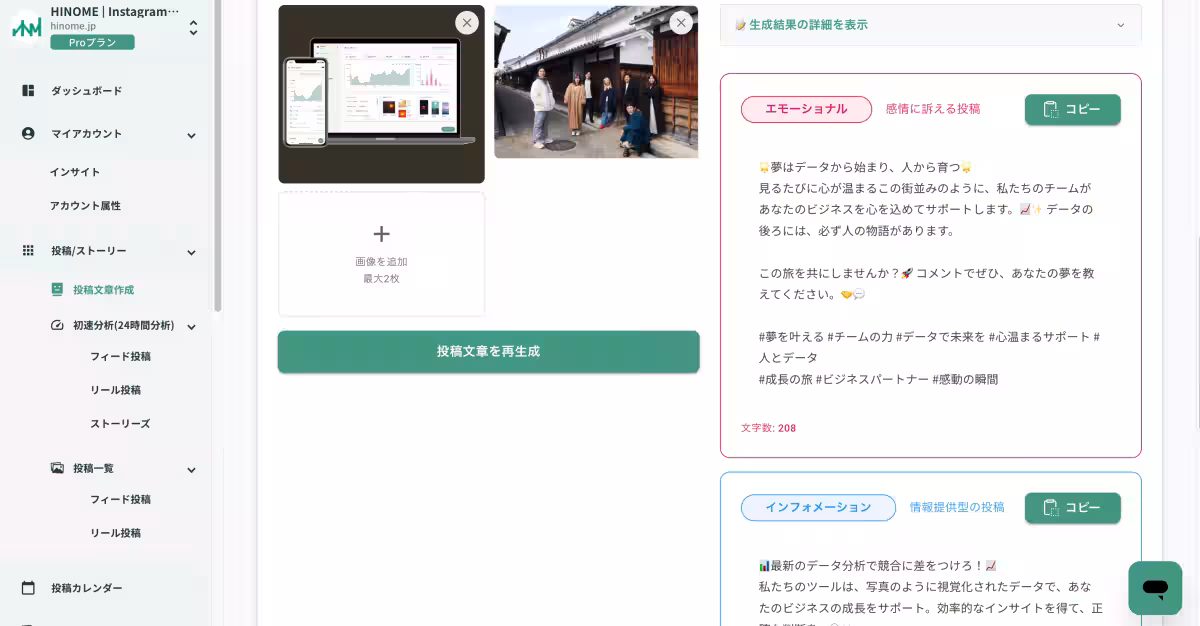Click the マイアカウント person icon

[28, 133]
